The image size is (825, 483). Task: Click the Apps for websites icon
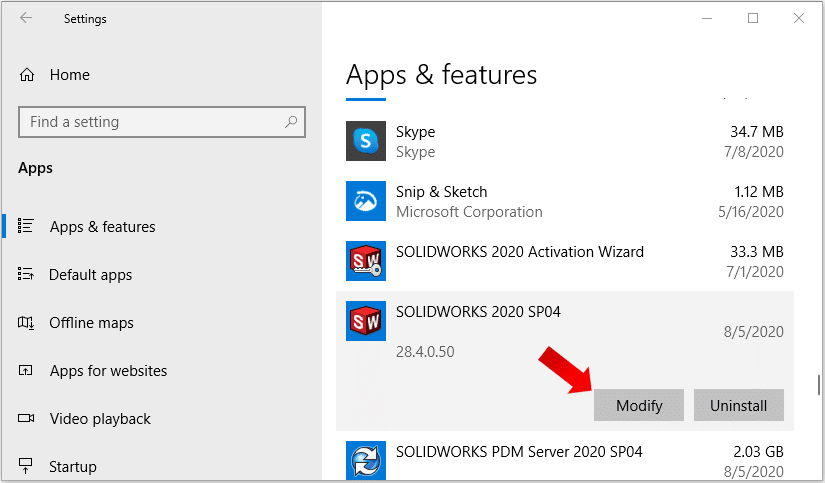26,370
